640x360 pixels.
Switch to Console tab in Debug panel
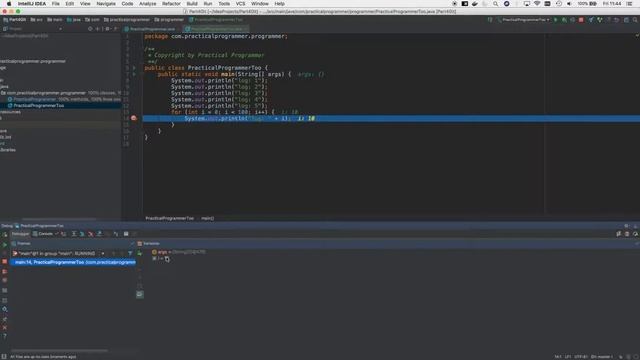click(x=43, y=234)
